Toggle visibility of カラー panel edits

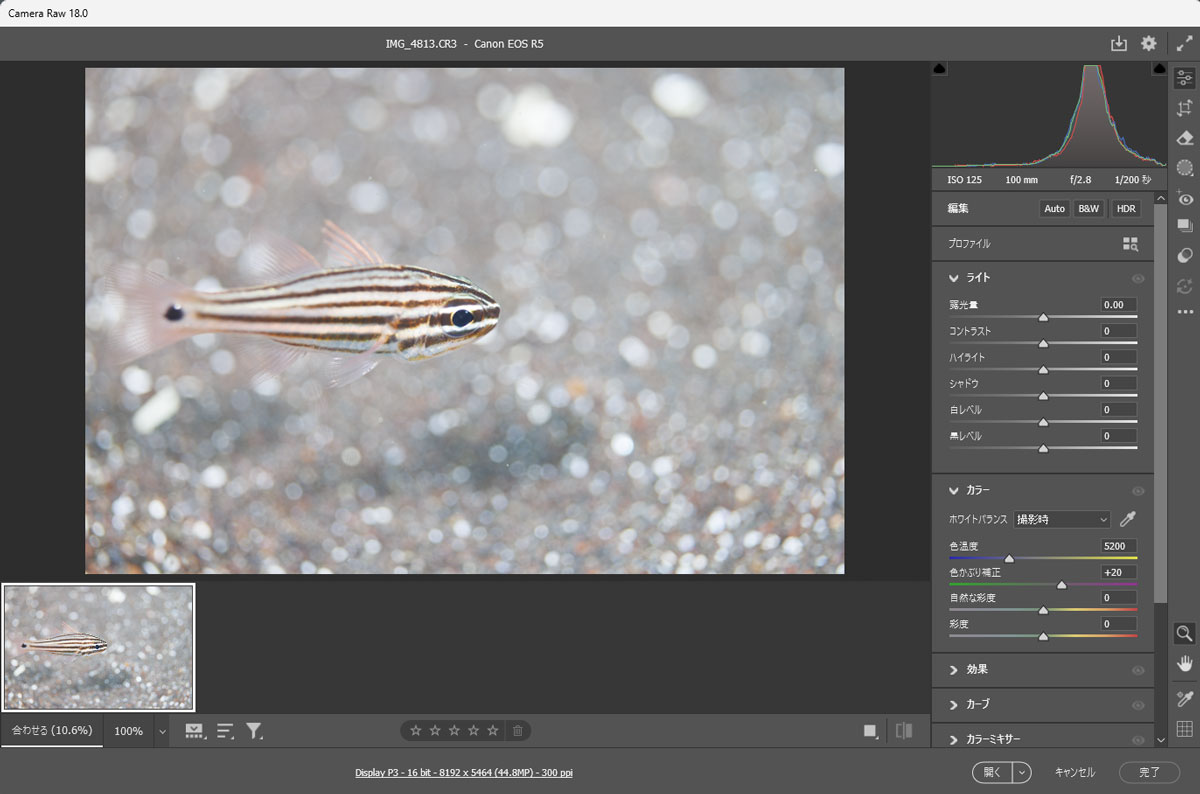click(x=1137, y=491)
